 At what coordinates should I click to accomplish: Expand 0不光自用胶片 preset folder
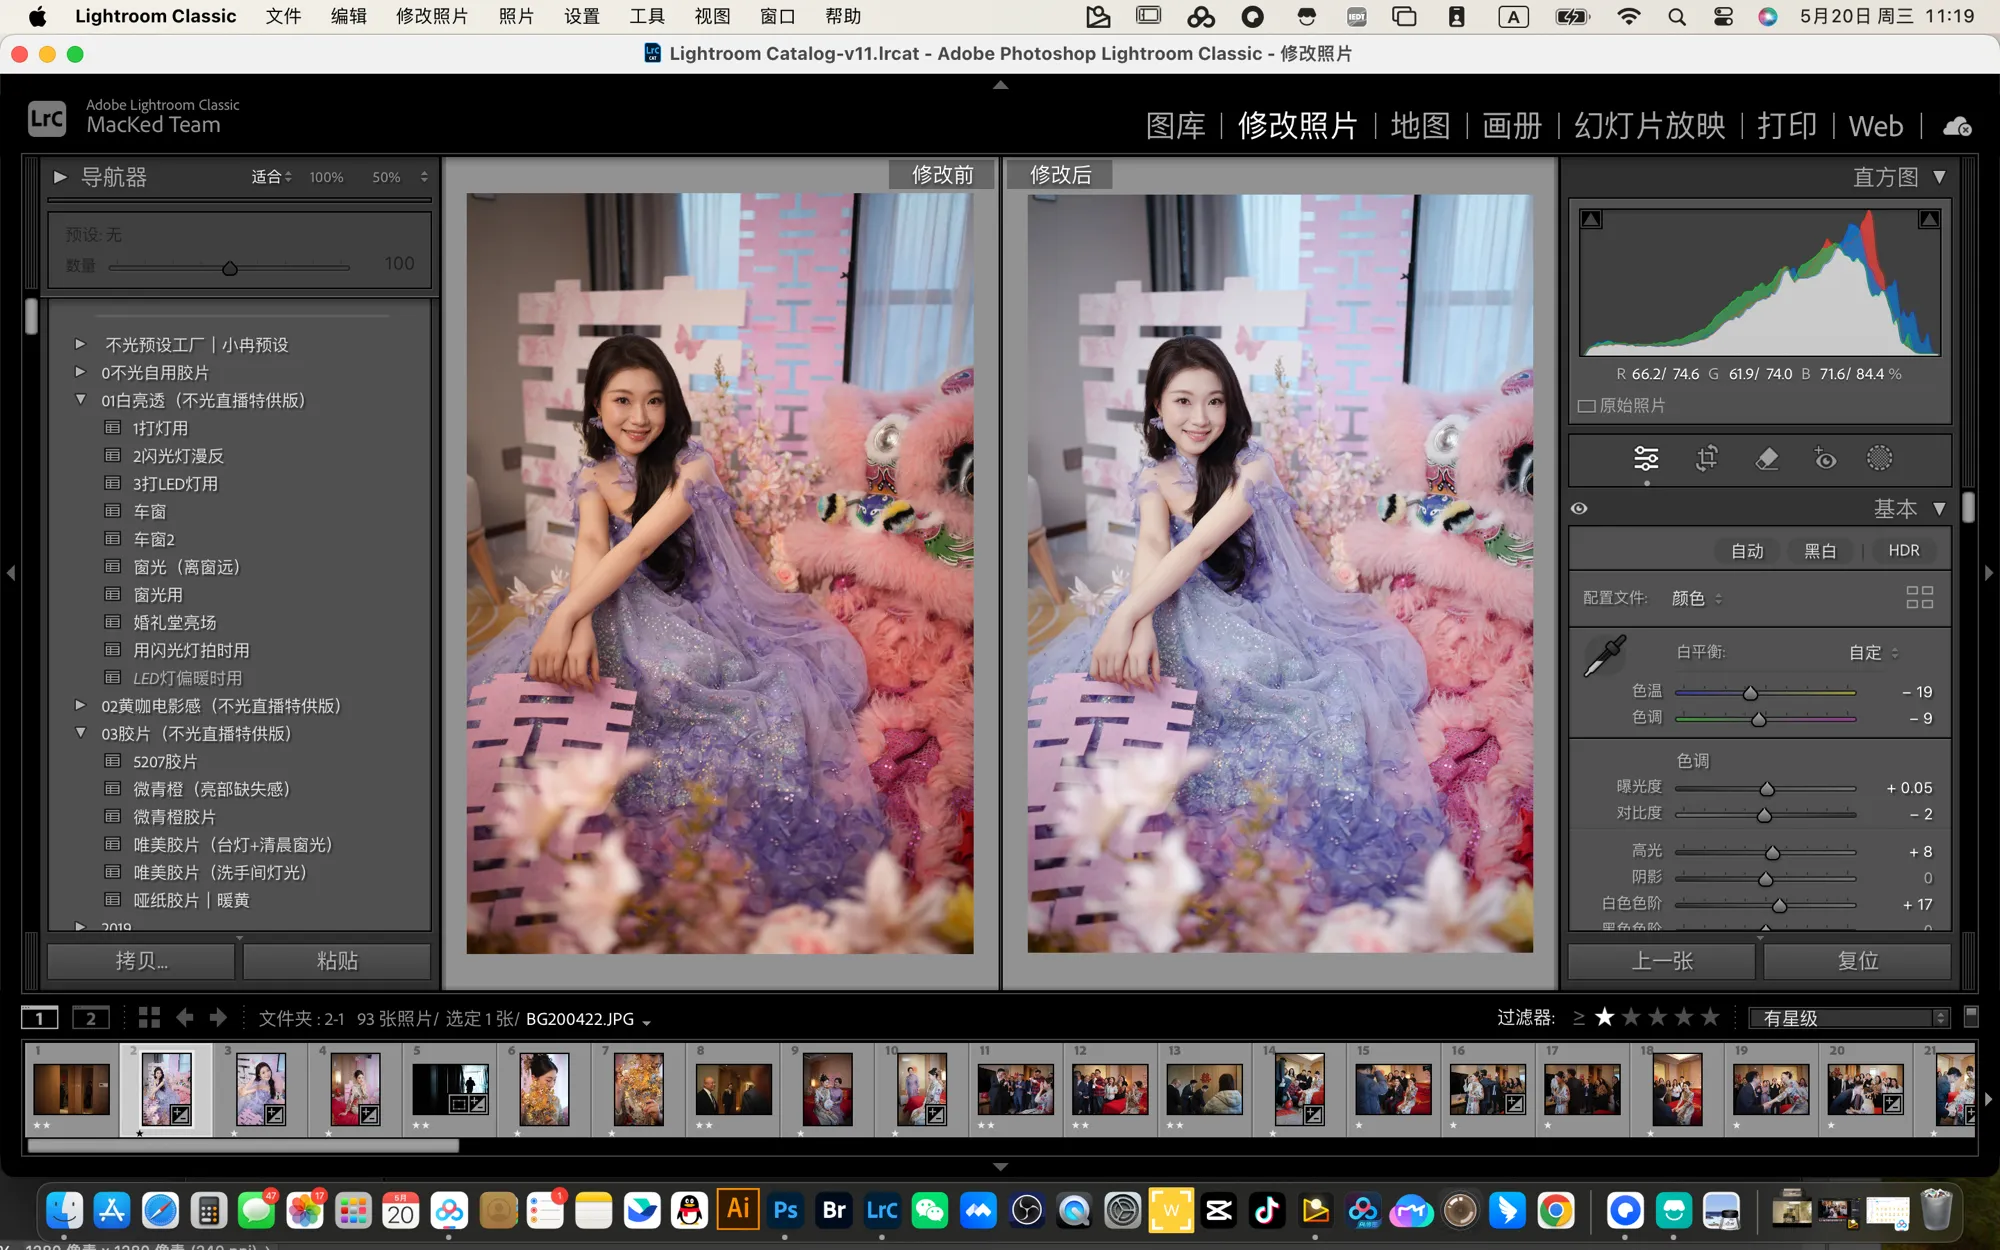(x=80, y=372)
